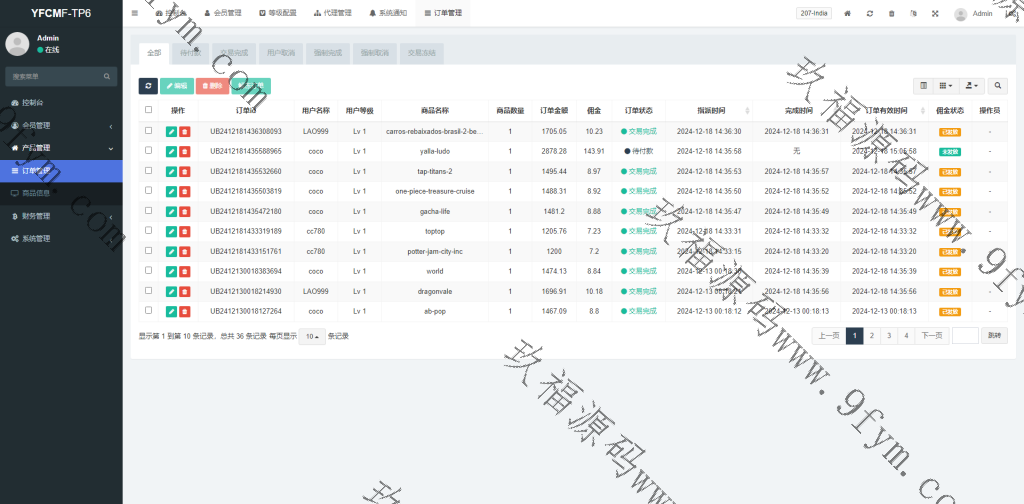
Task: Expand 会员管理 in the sidebar
Action: click(x=60, y=125)
